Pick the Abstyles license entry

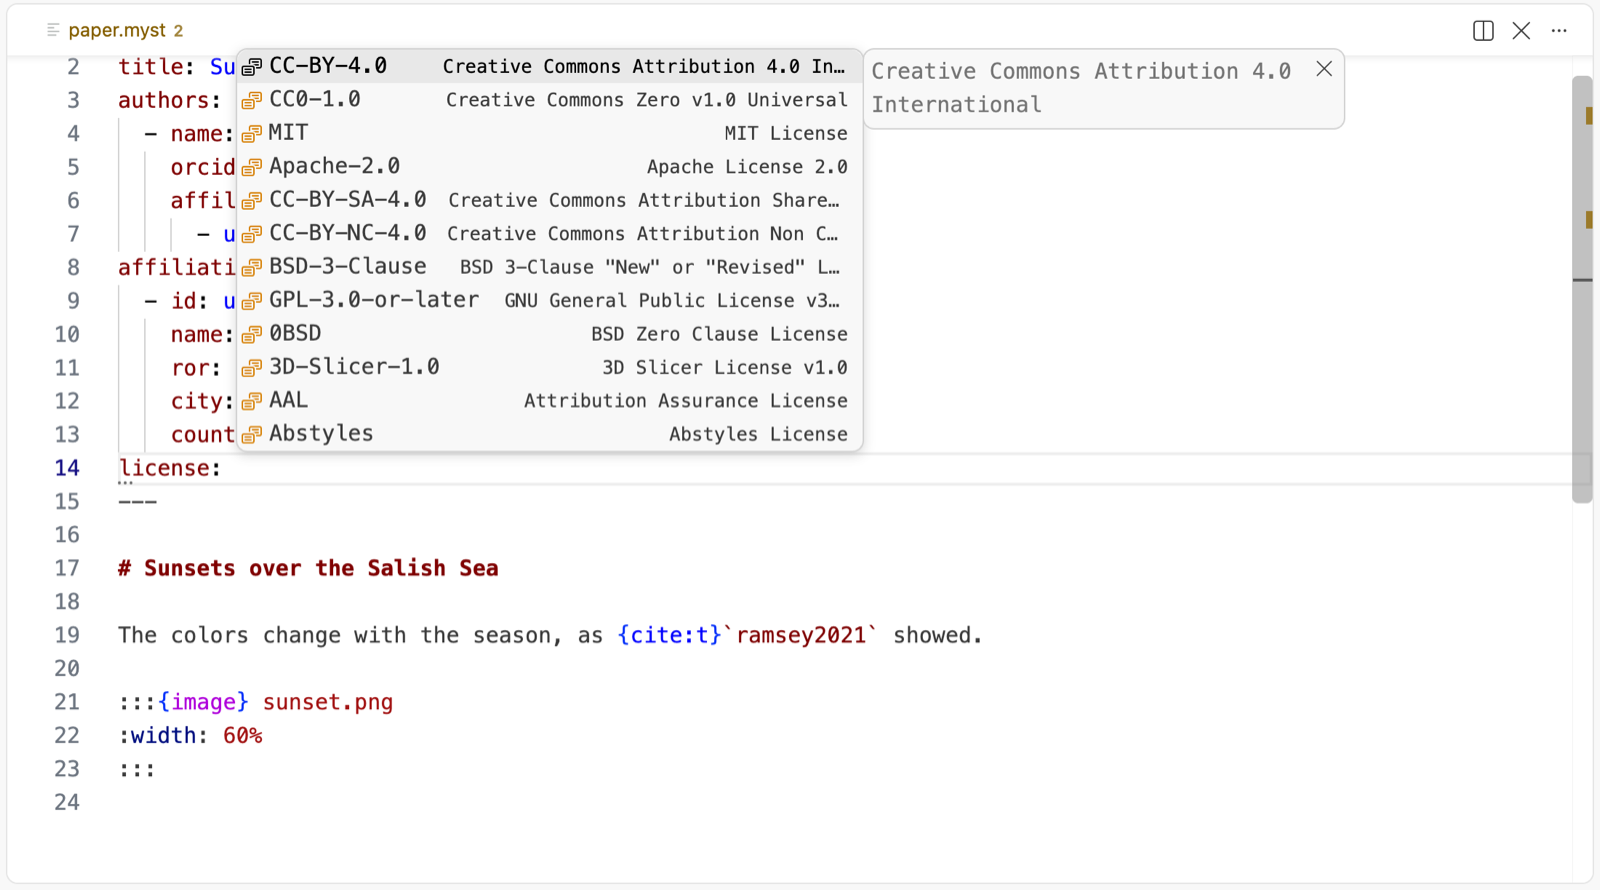click(549, 434)
